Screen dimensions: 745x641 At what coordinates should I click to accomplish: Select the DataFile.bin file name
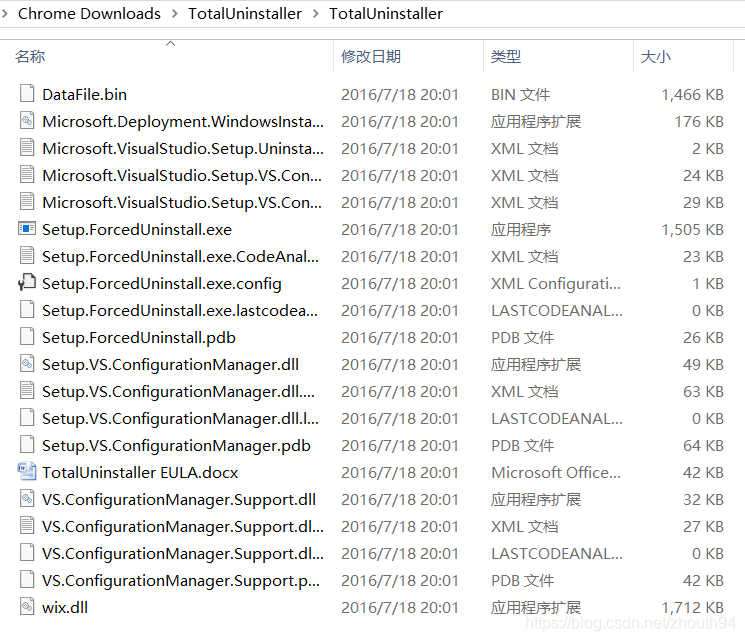tap(85, 95)
